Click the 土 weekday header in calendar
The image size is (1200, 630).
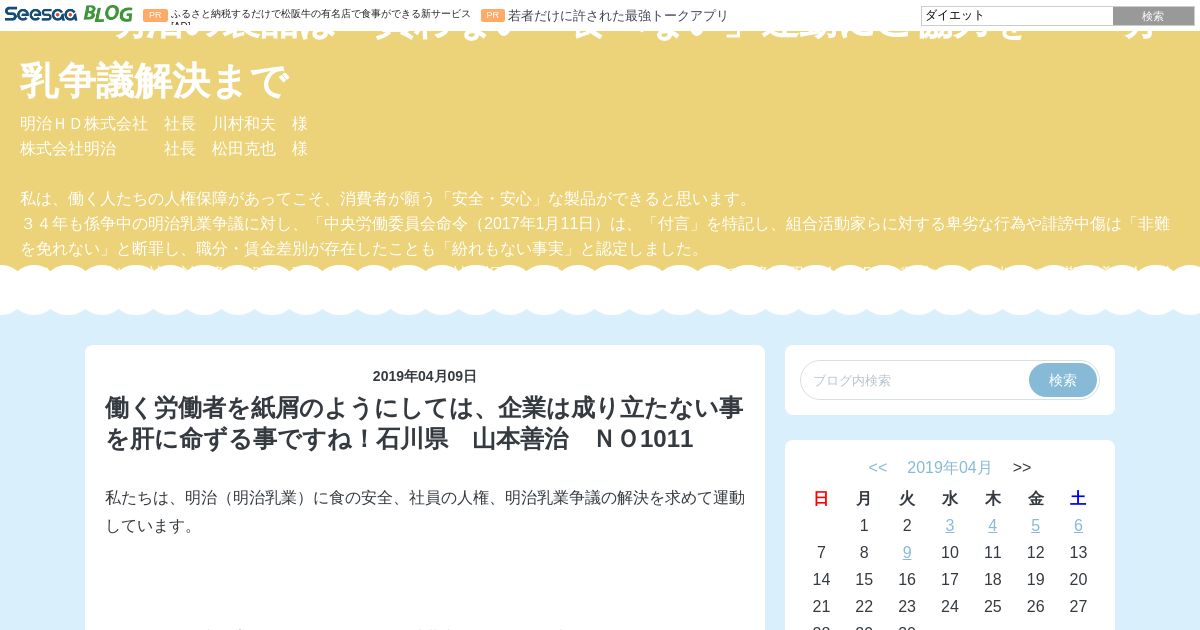click(1078, 498)
